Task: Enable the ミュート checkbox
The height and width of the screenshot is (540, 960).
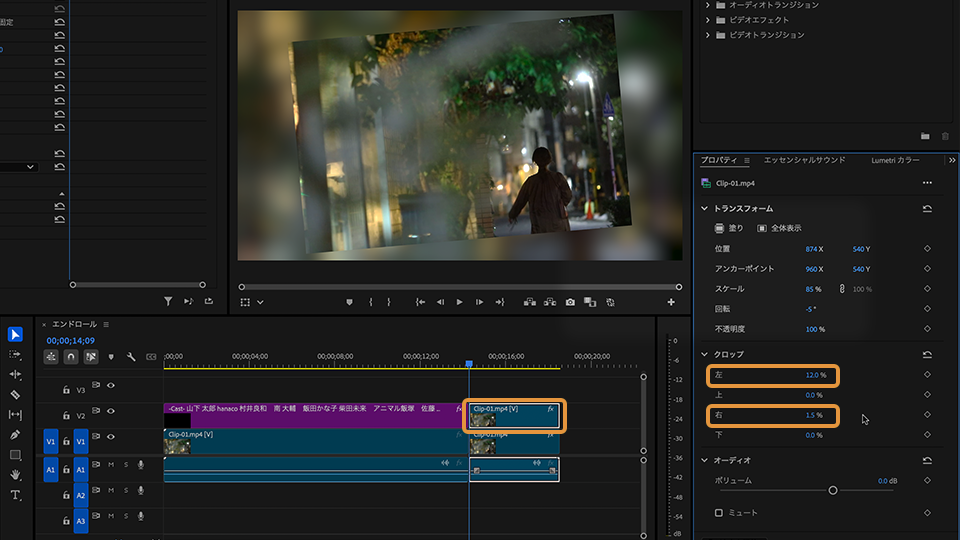Action: point(718,513)
